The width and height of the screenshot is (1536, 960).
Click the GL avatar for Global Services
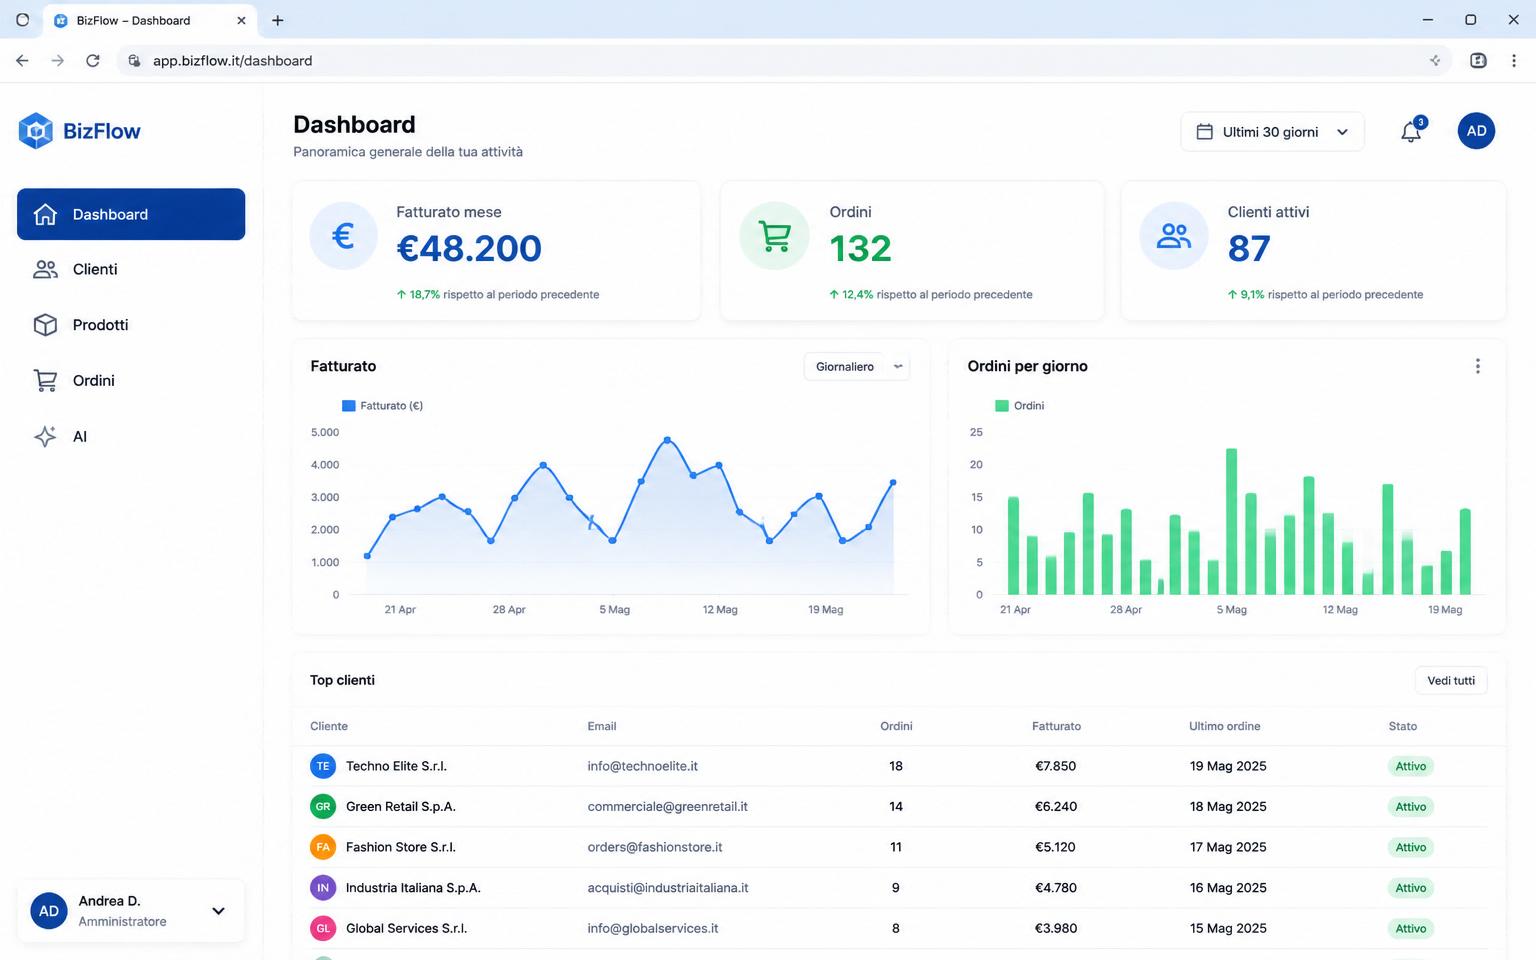[x=323, y=928]
